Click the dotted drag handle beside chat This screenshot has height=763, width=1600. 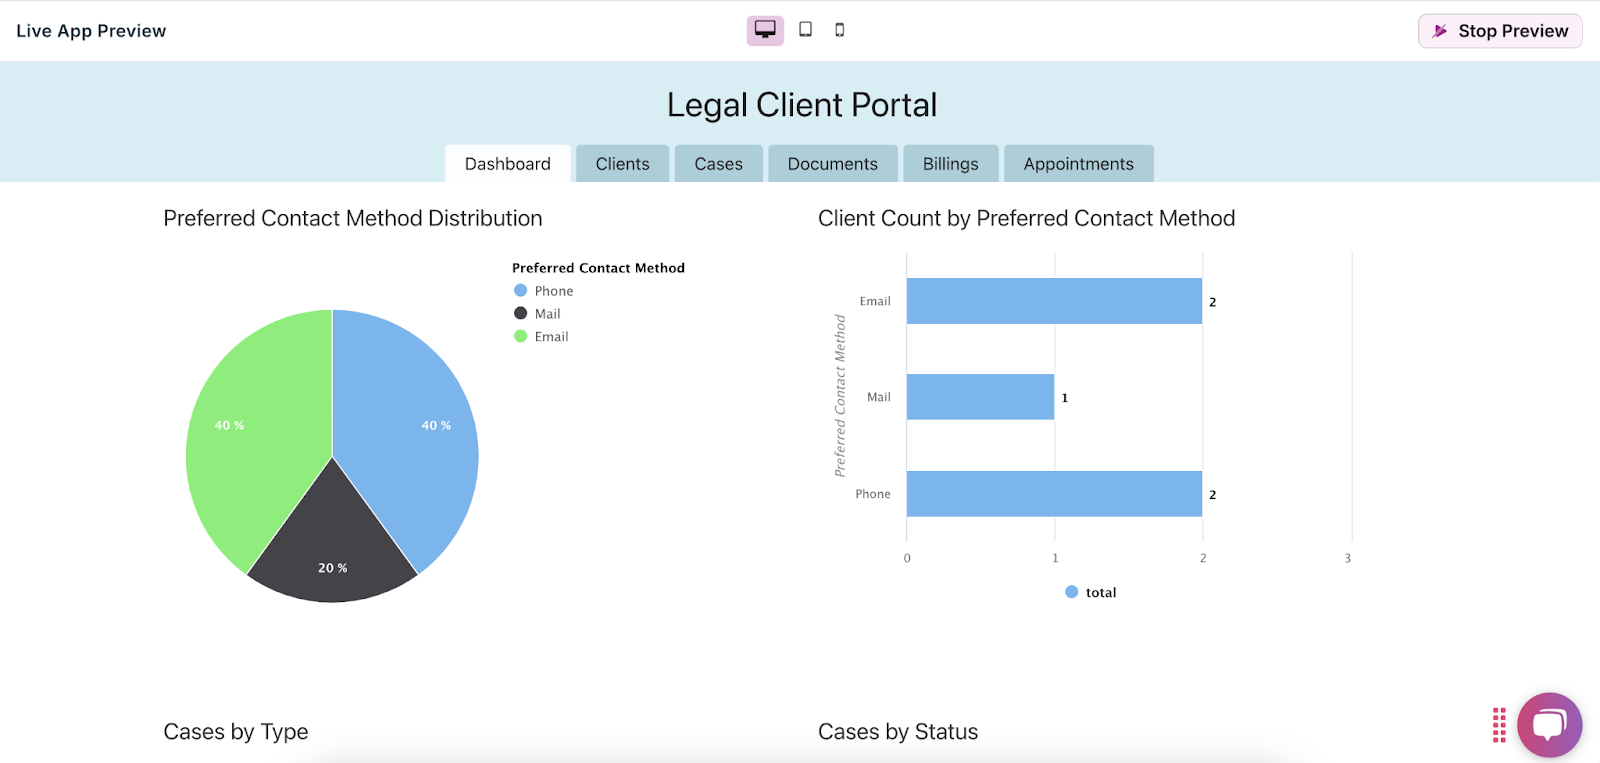click(1499, 725)
